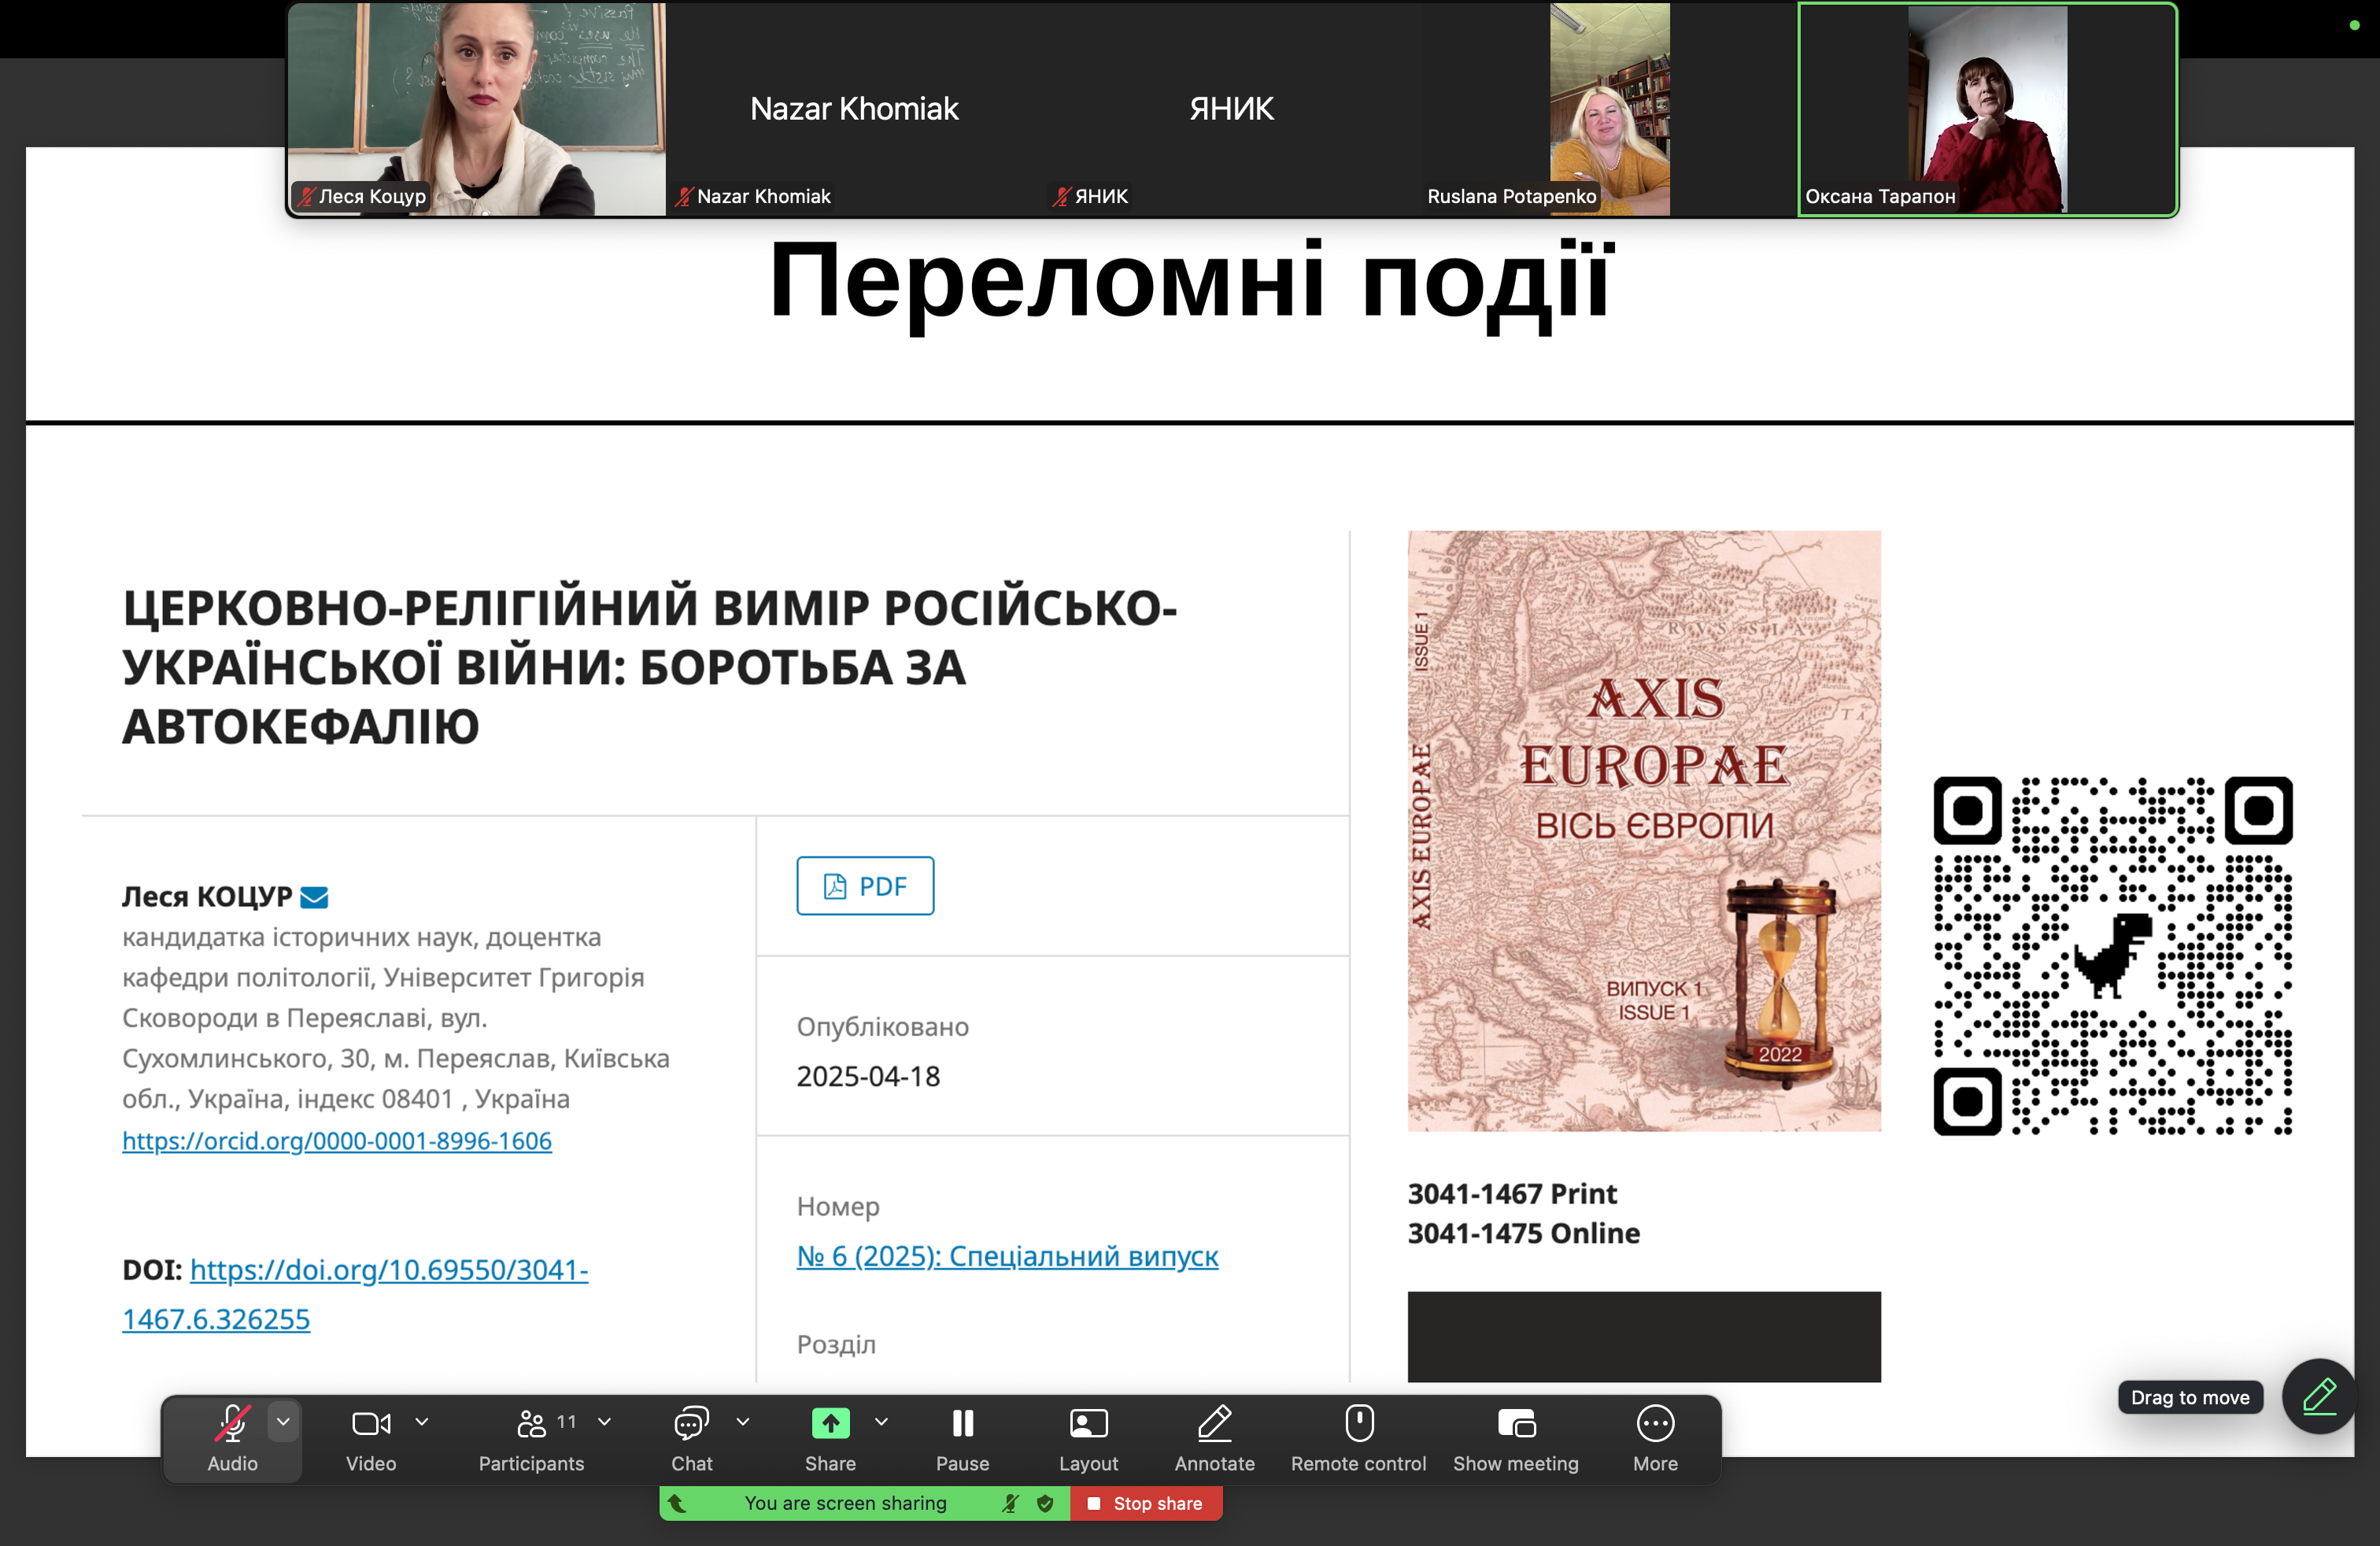Open Remote control options
The height and width of the screenshot is (1546, 2380).
tap(1359, 1422)
